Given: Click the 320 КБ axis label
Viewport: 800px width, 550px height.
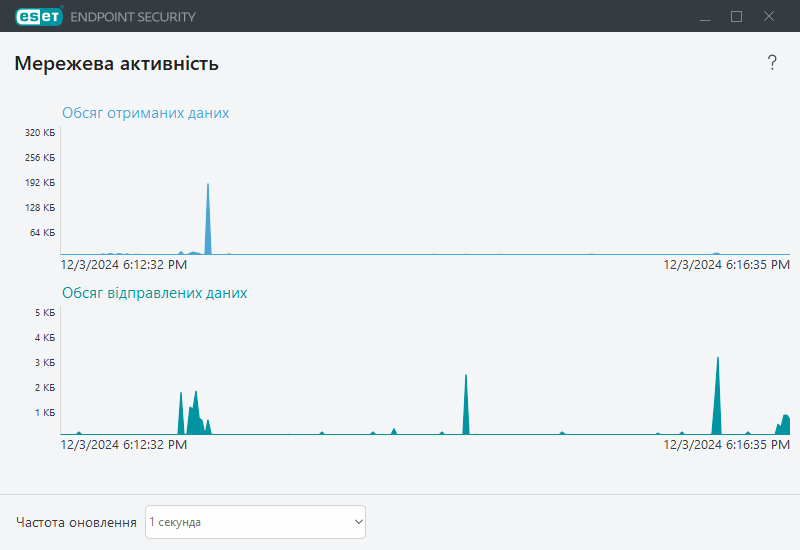Looking at the screenshot, I should click(40, 133).
